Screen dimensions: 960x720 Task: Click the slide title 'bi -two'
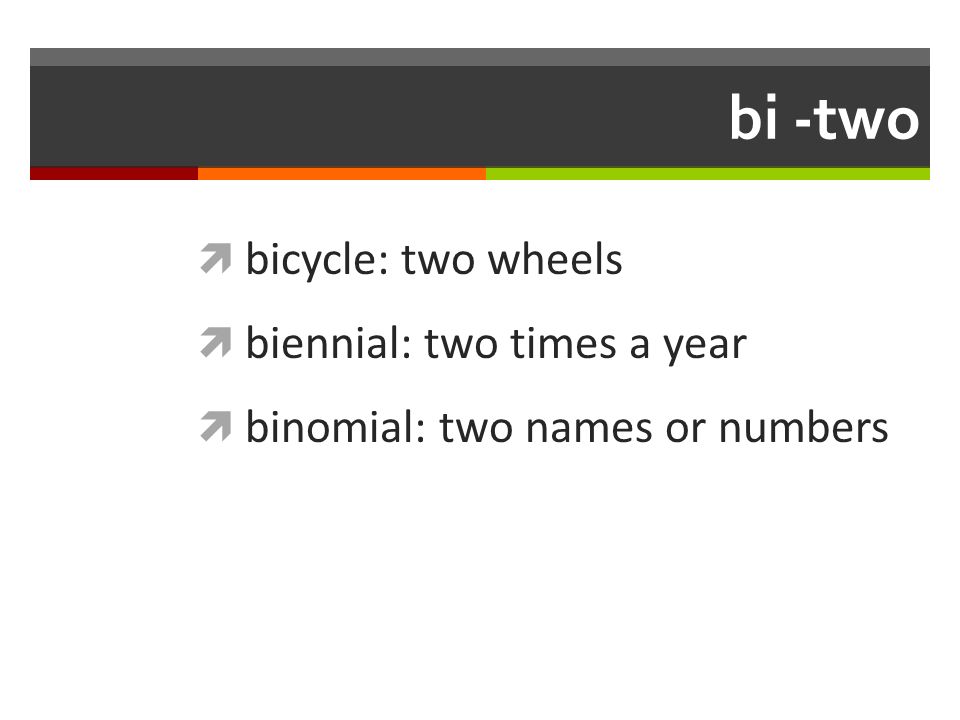coord(824,117)
